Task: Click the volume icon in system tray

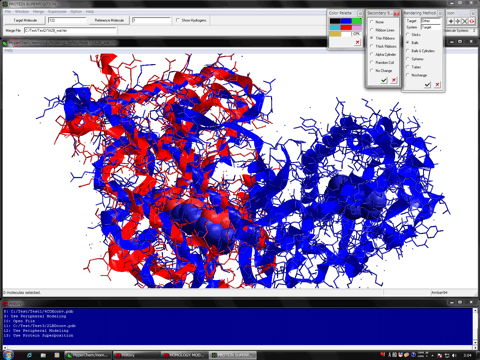Action: [454, 356]
